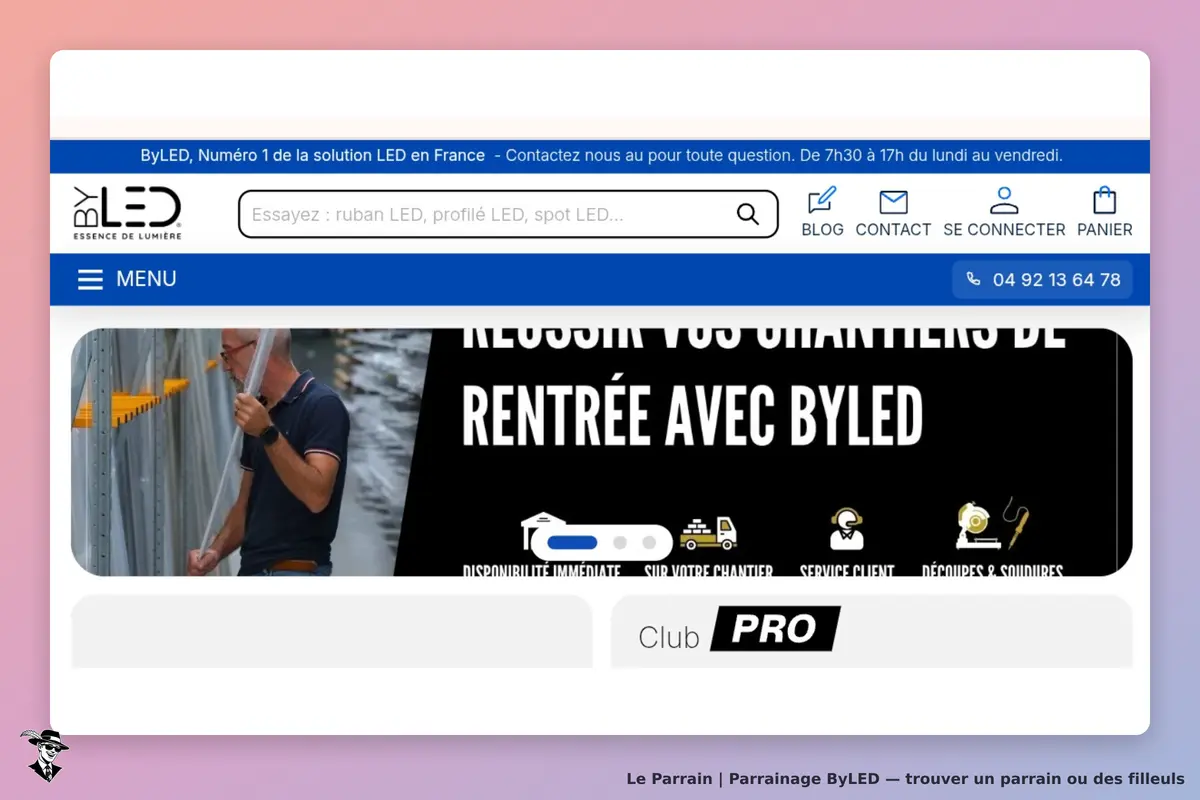Click the 'Club' card heading text
This screenshot has height=800, width=1200.
pos(669,637)
